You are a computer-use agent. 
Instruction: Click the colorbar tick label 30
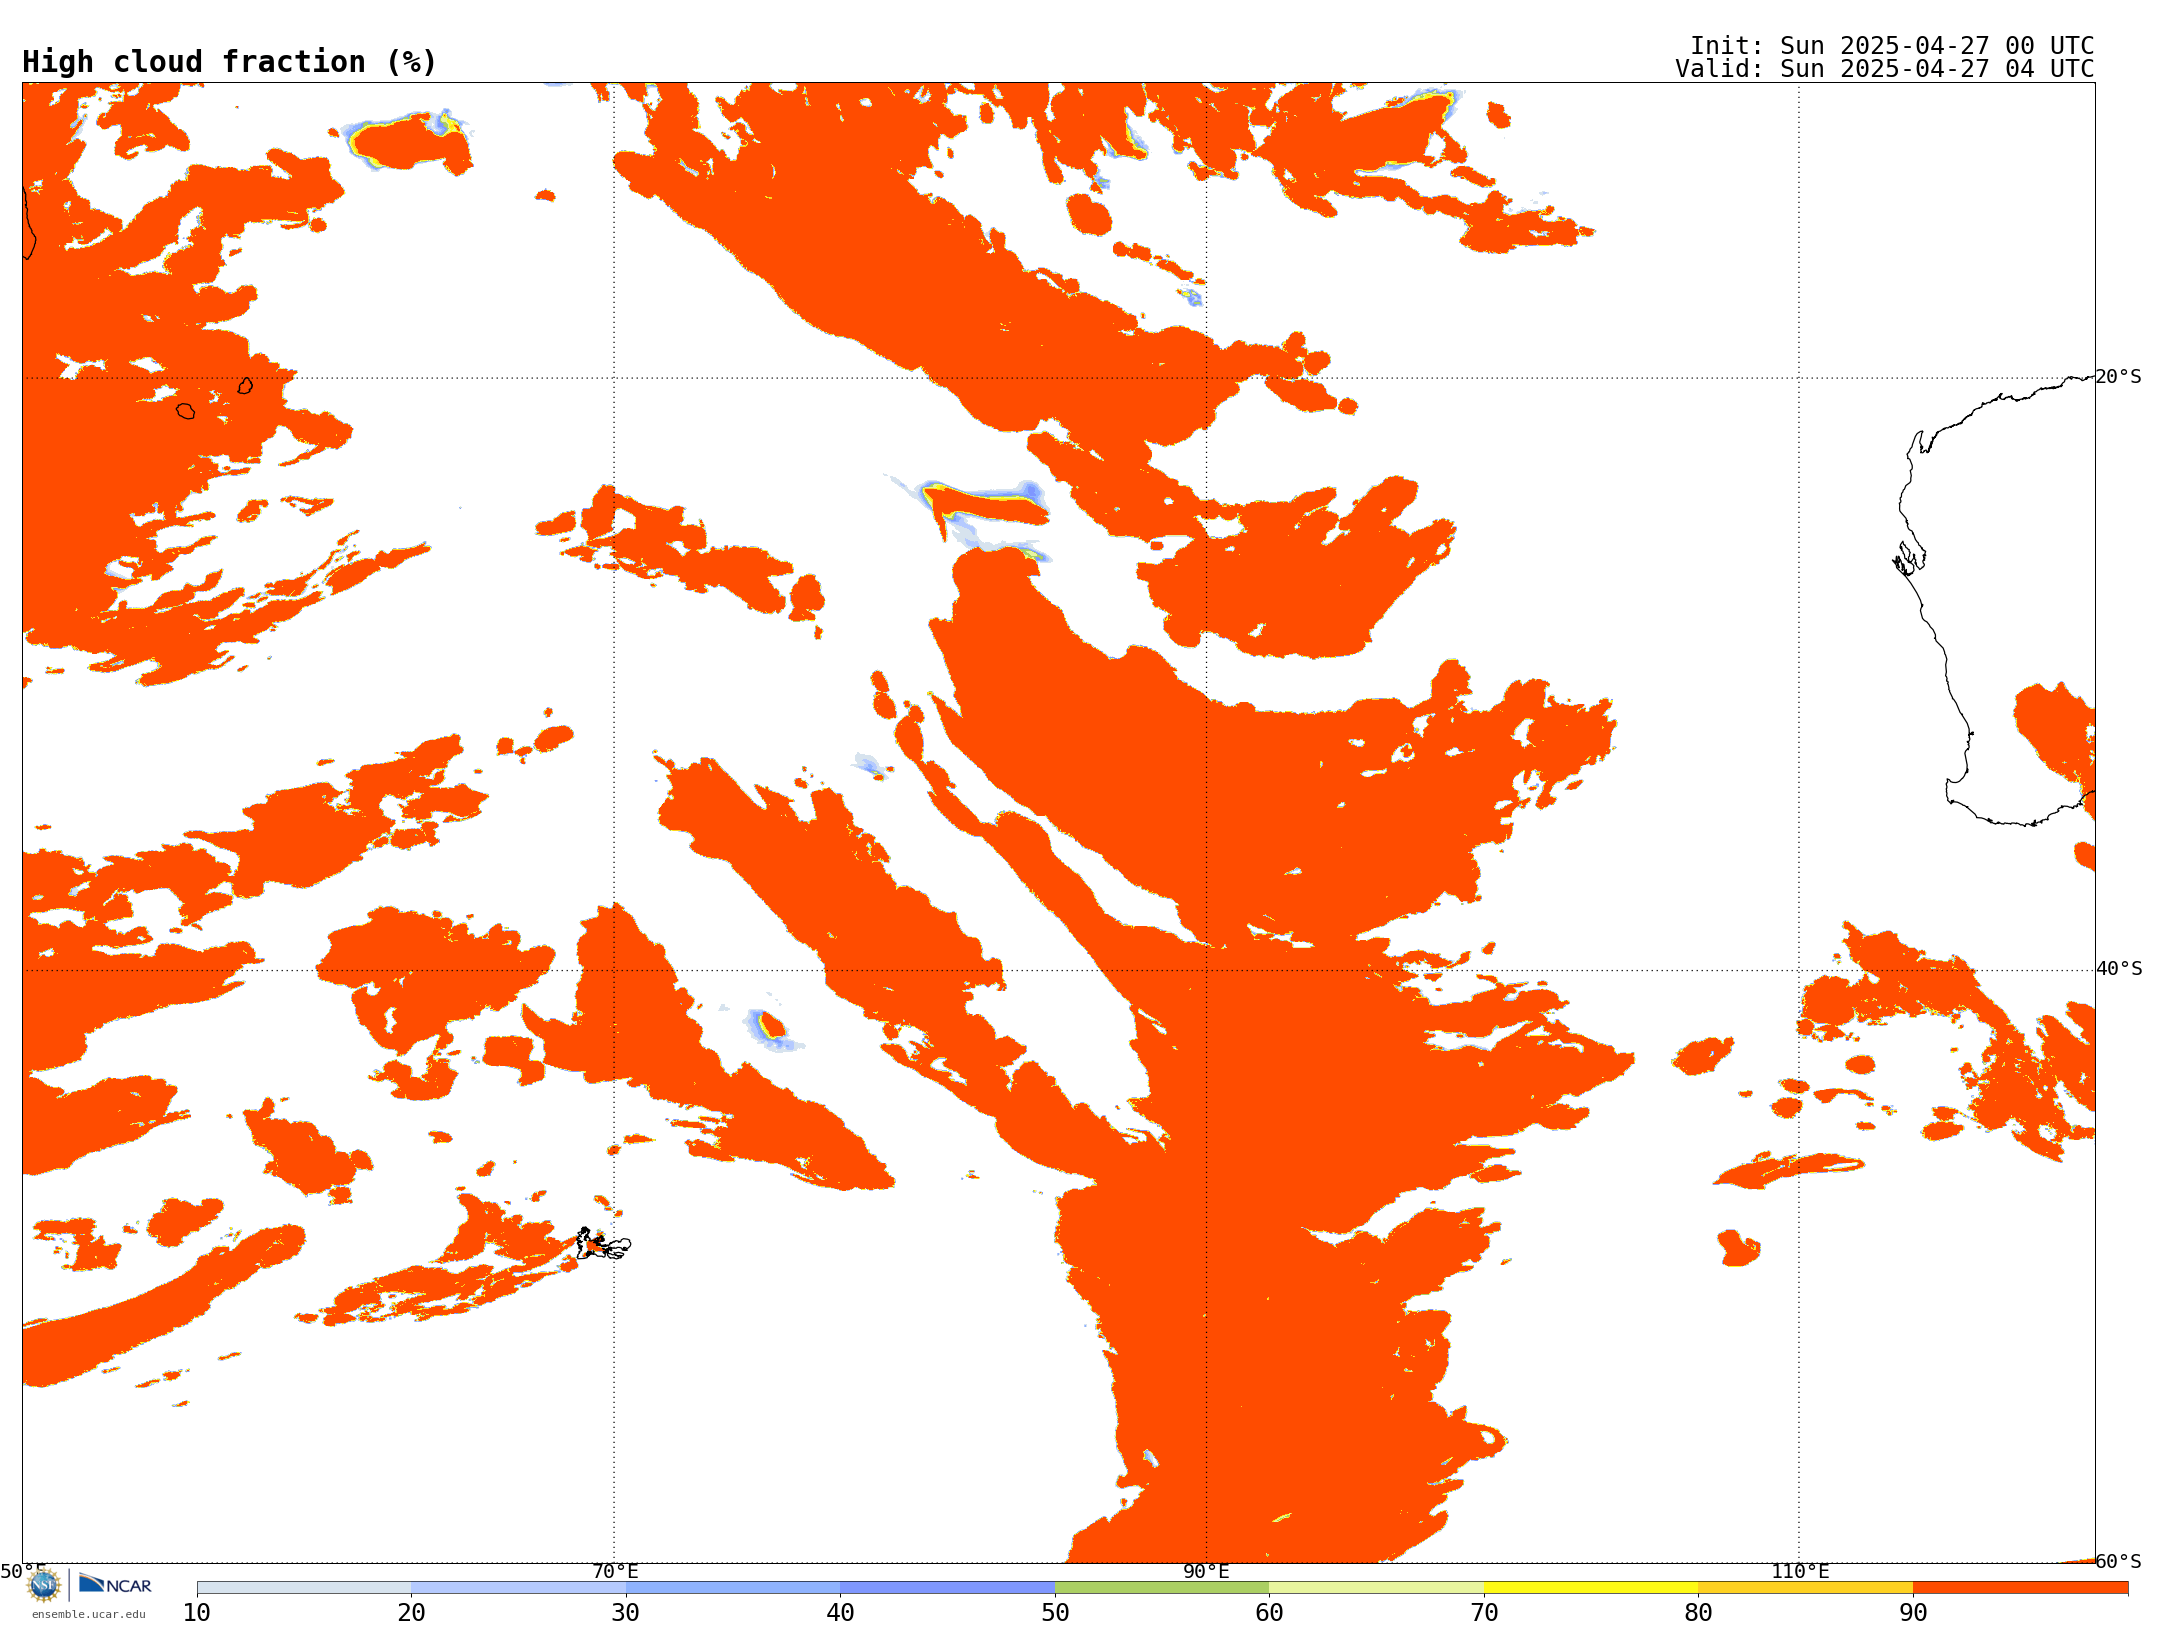[626, 1613]
